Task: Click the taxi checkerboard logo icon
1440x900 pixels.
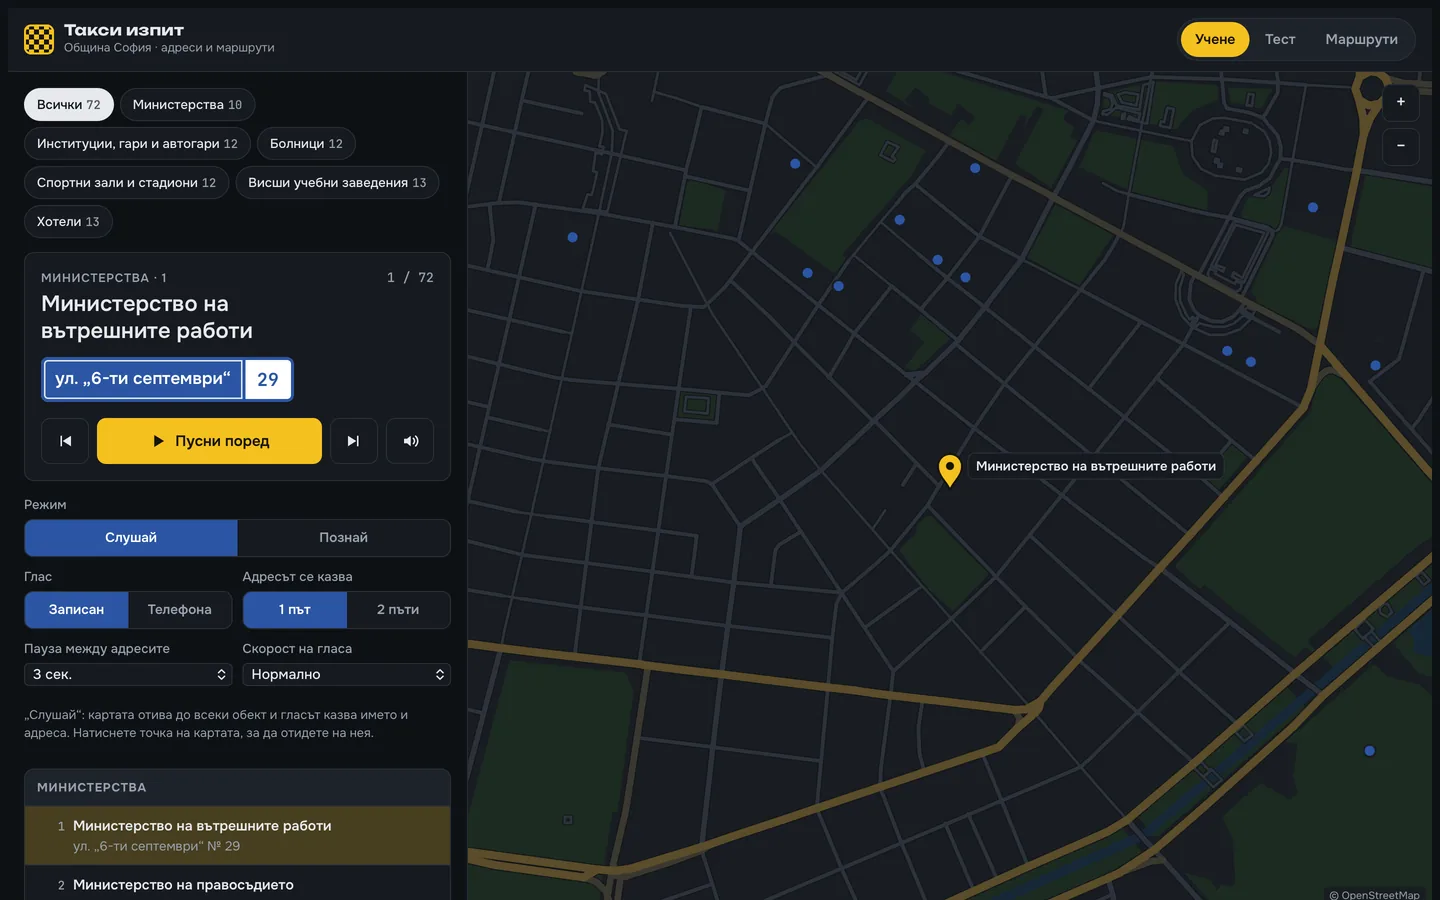Action: [x=39, y=39]
